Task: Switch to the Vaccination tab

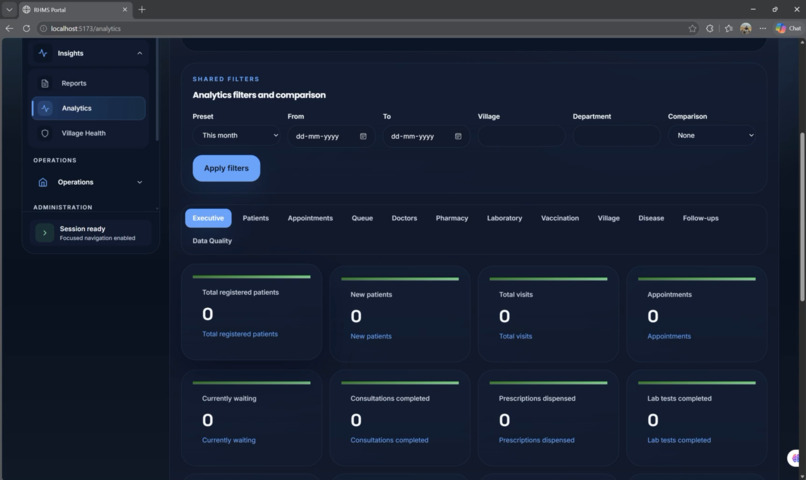Action: coord(560,218)
